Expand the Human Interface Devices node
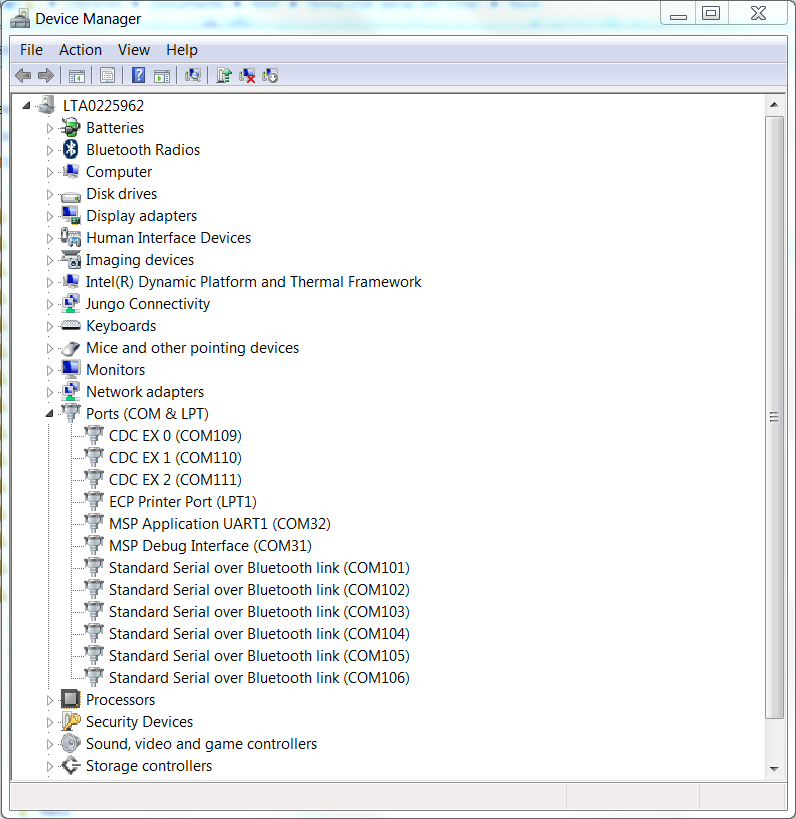Image resolution: width=796 pixels, height=819 pixels. click(50, 238)
